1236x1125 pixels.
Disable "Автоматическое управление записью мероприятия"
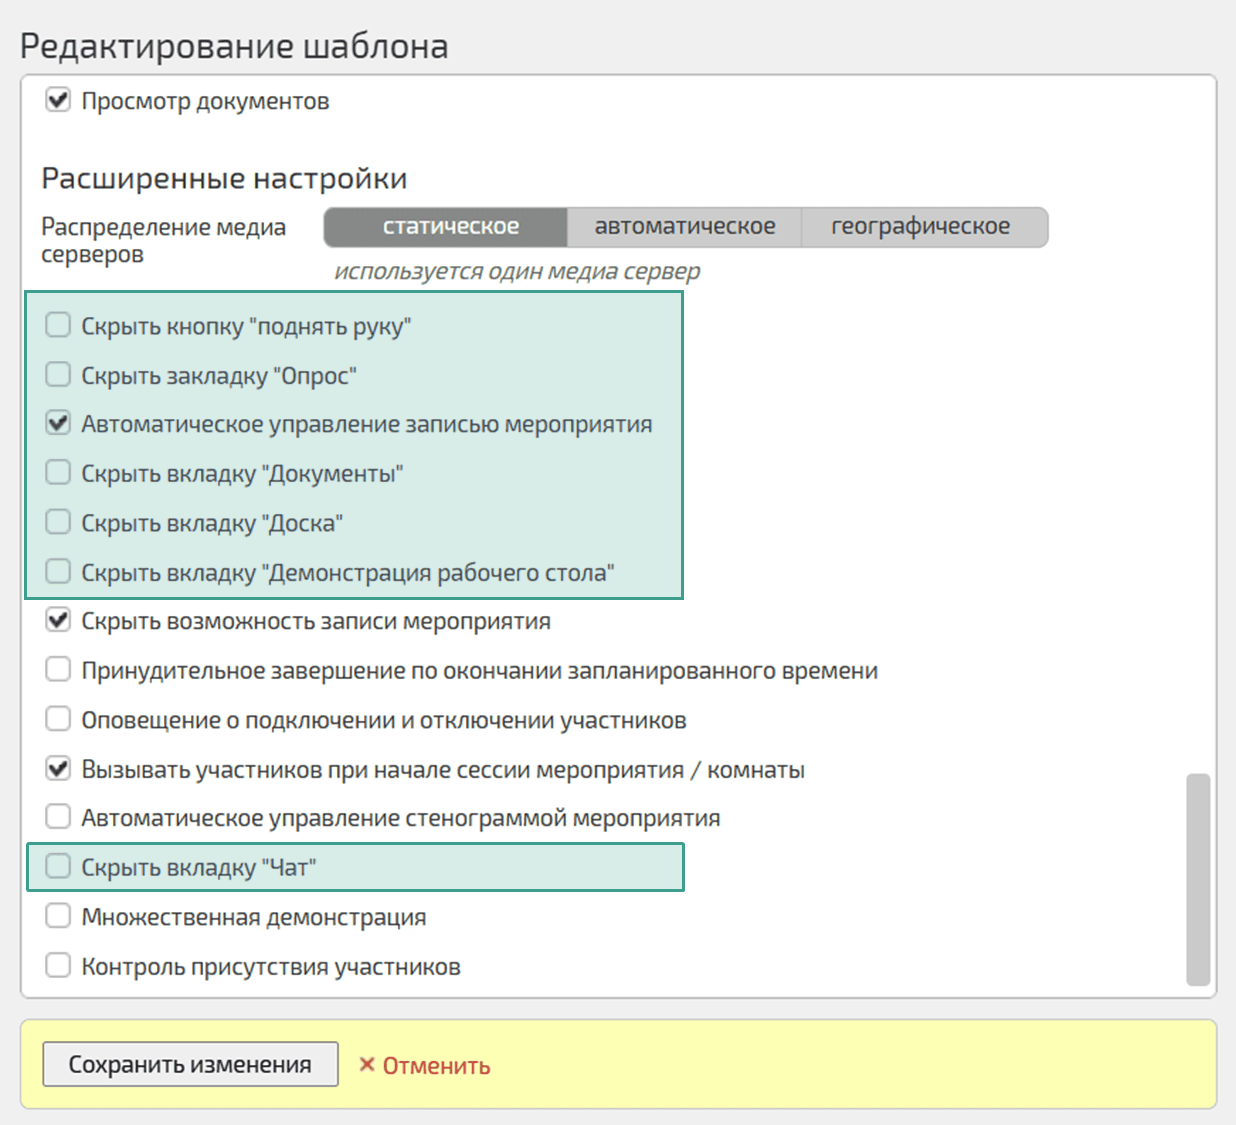pos(58,424)
